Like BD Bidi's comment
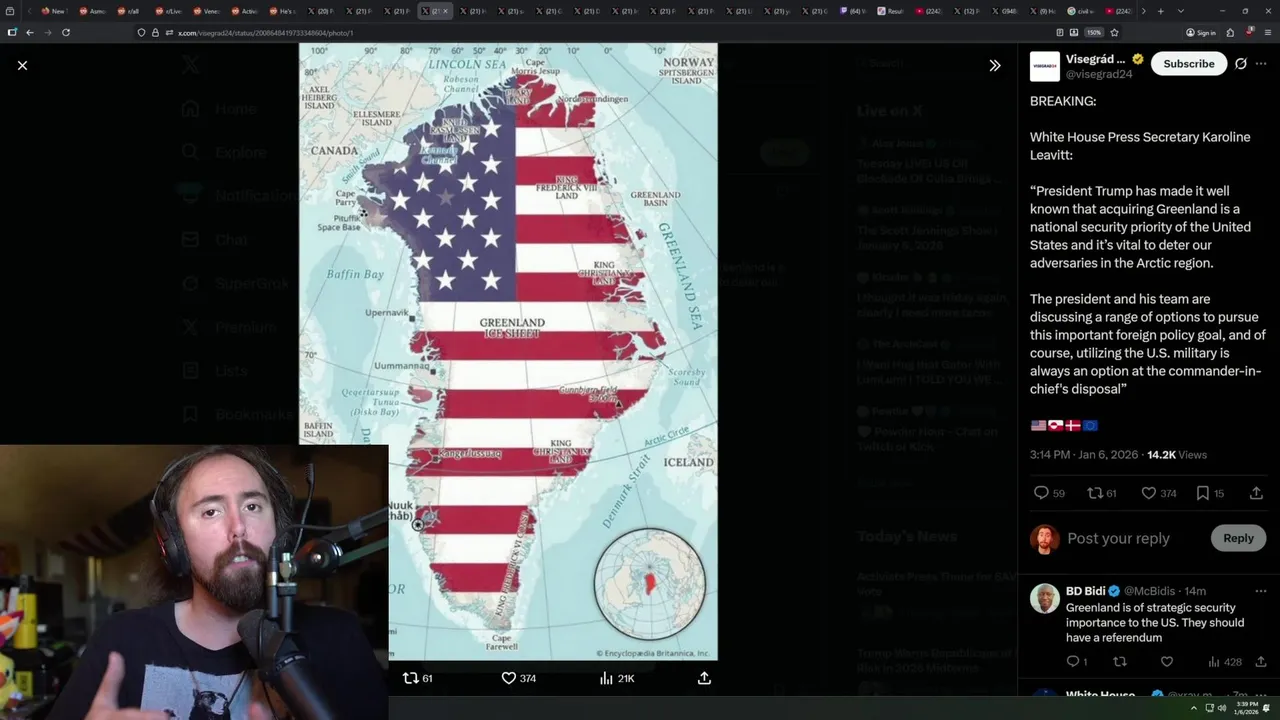The image size is (1280, 720). [1166, 661]
